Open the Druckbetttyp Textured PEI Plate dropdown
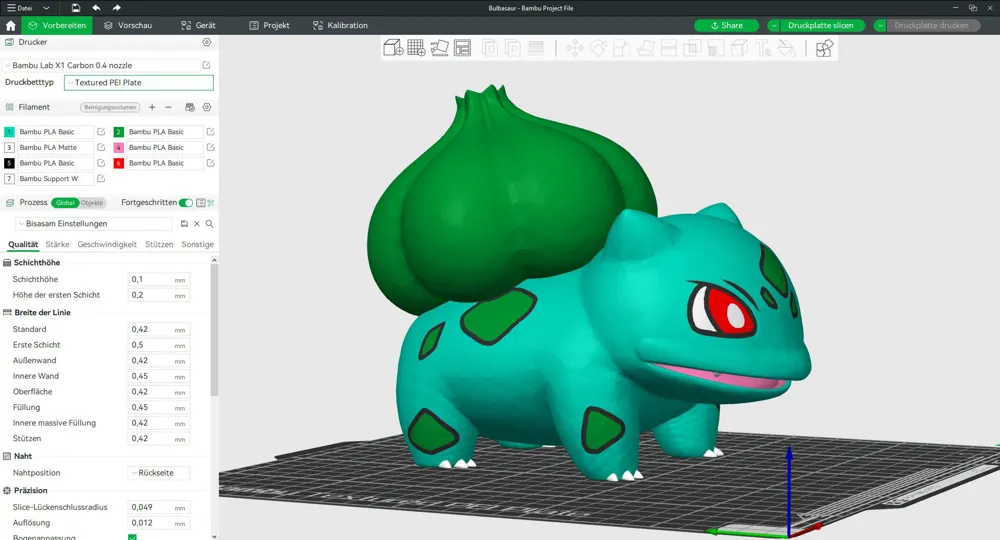 pyautogui.click(x=138, y=83)
